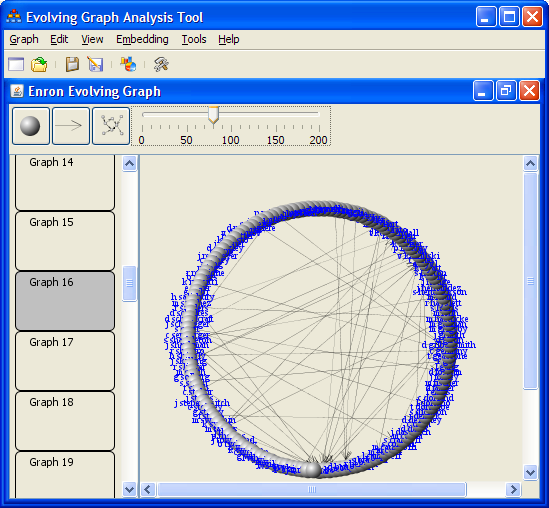The image size is (549, 508).
Task: Save using the floppy disk icon
Action: (x=72, y=64)
